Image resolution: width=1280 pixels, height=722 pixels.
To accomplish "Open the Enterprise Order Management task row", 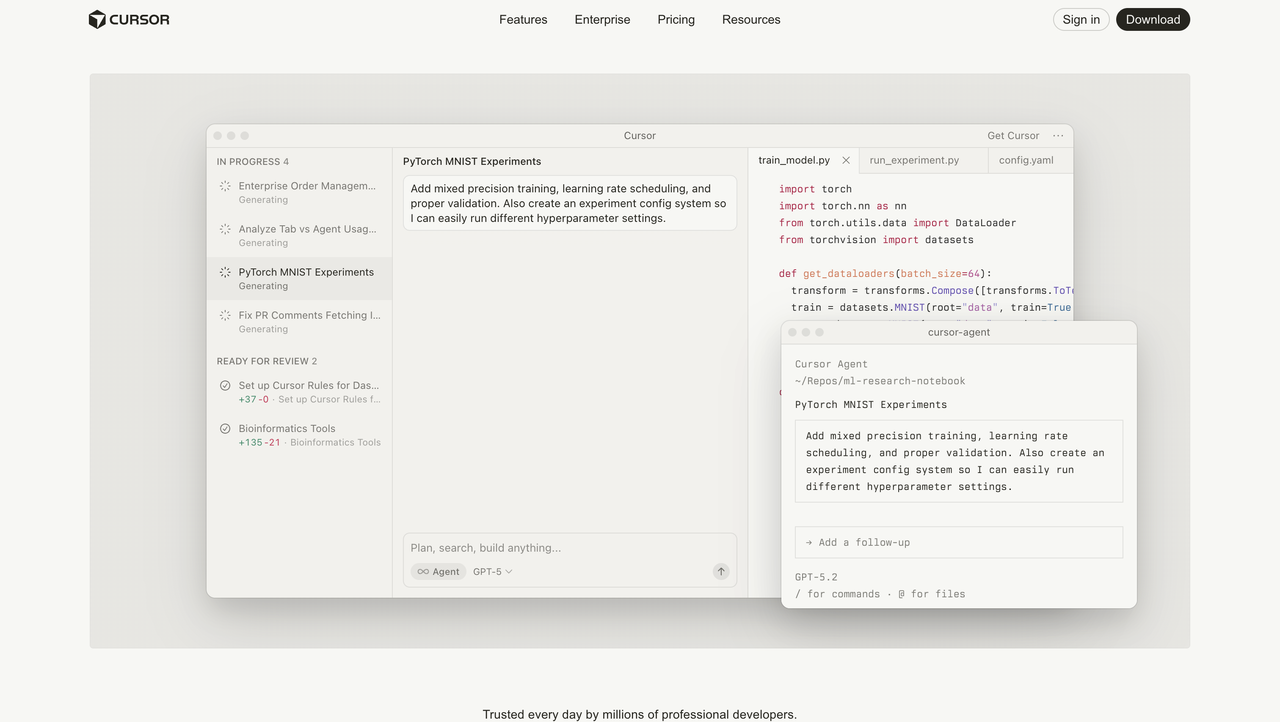I will click(299, 192).
